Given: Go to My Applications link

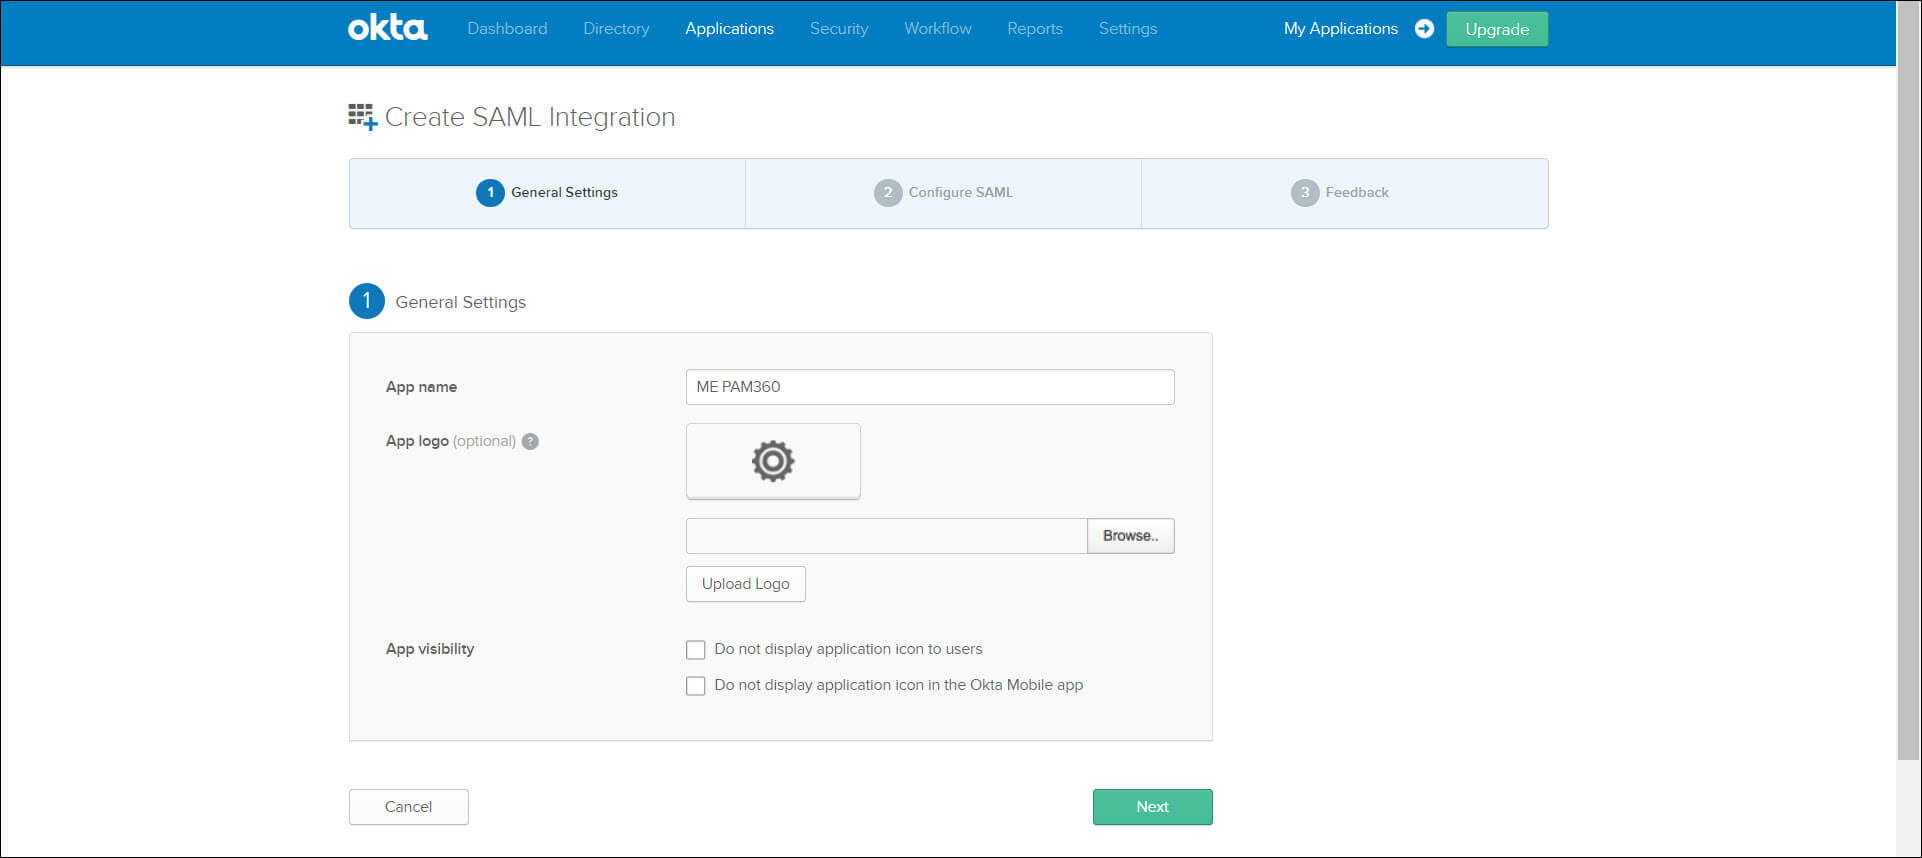Looking at the screenshot, I should [1341, 29].
